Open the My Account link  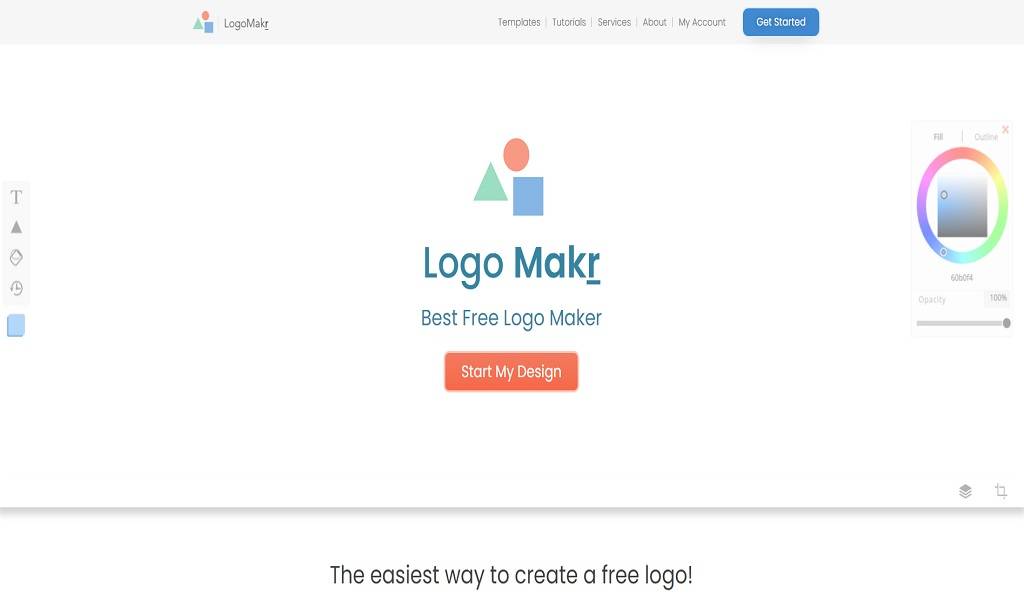[702, 22]
